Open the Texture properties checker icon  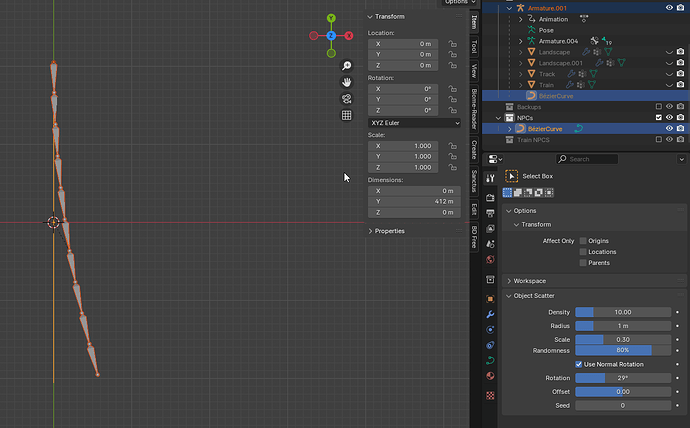490,395
